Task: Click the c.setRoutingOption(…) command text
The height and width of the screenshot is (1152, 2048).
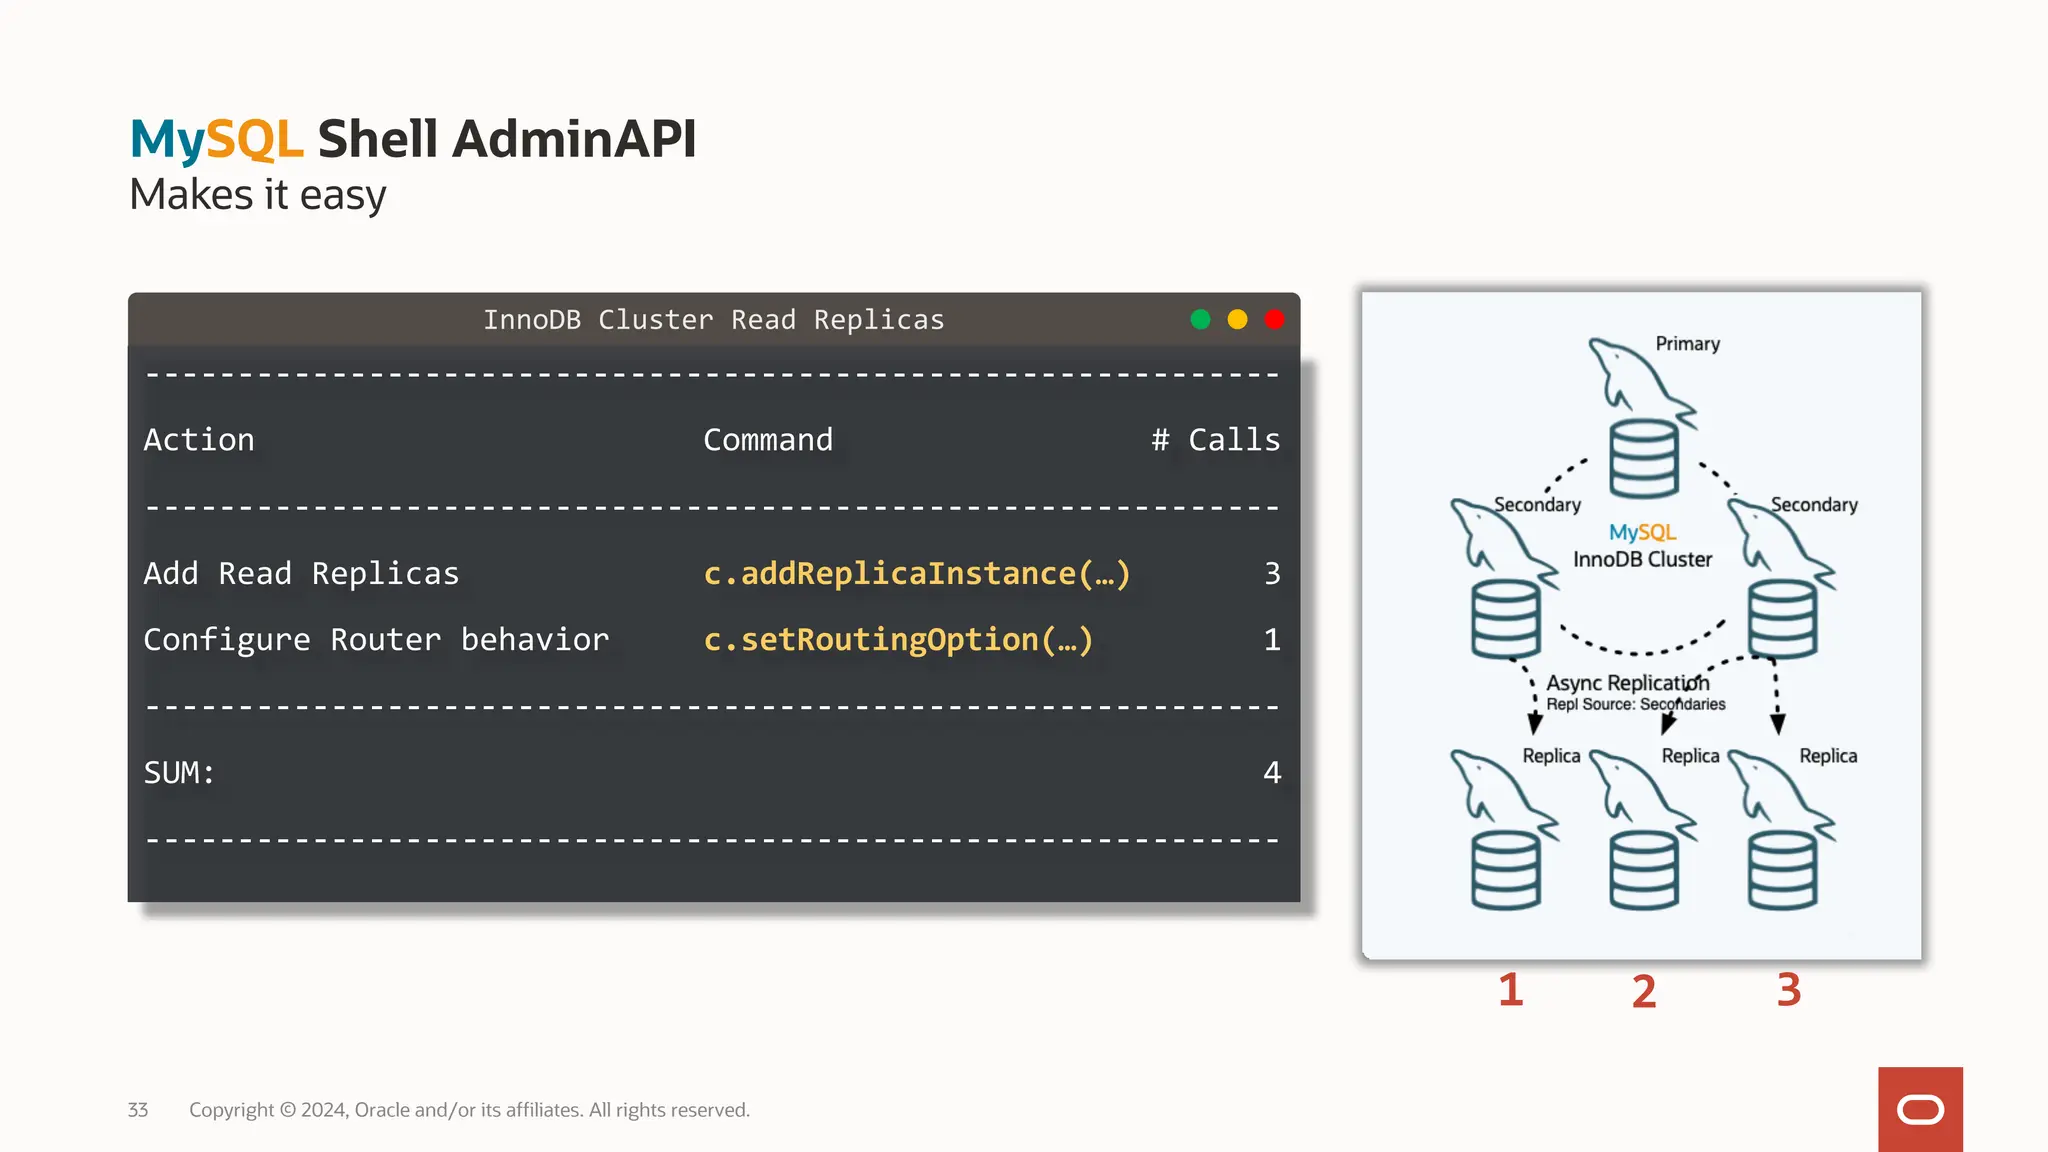Action: pyautogui.click(x=898, y=639)
